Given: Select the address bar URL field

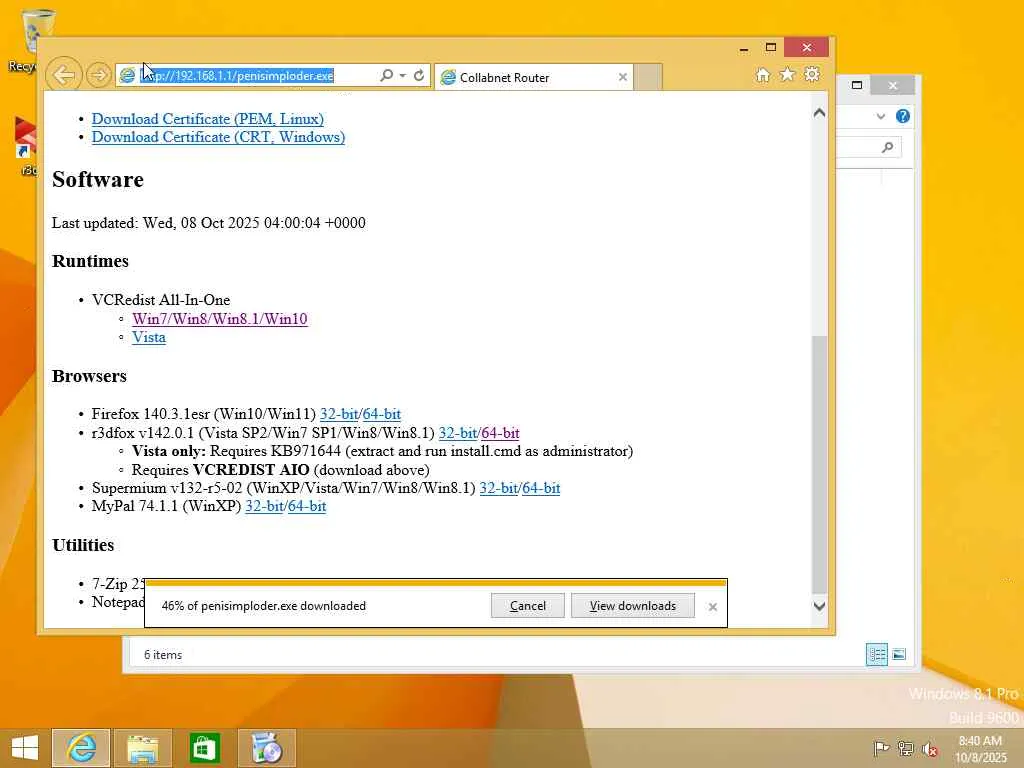Looking at the screenshot, I should [x=248, y=76].
